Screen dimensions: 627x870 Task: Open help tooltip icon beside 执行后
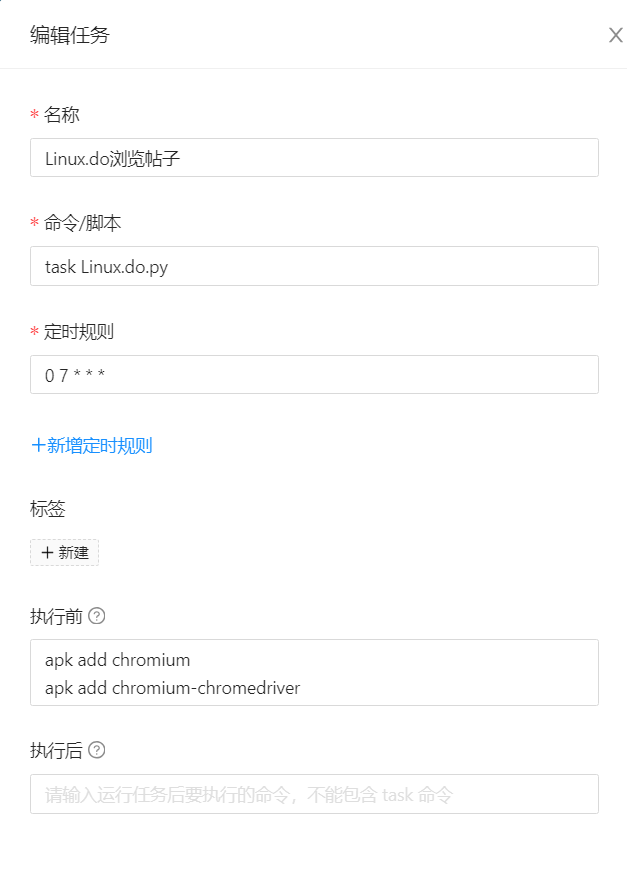point(97,750)
